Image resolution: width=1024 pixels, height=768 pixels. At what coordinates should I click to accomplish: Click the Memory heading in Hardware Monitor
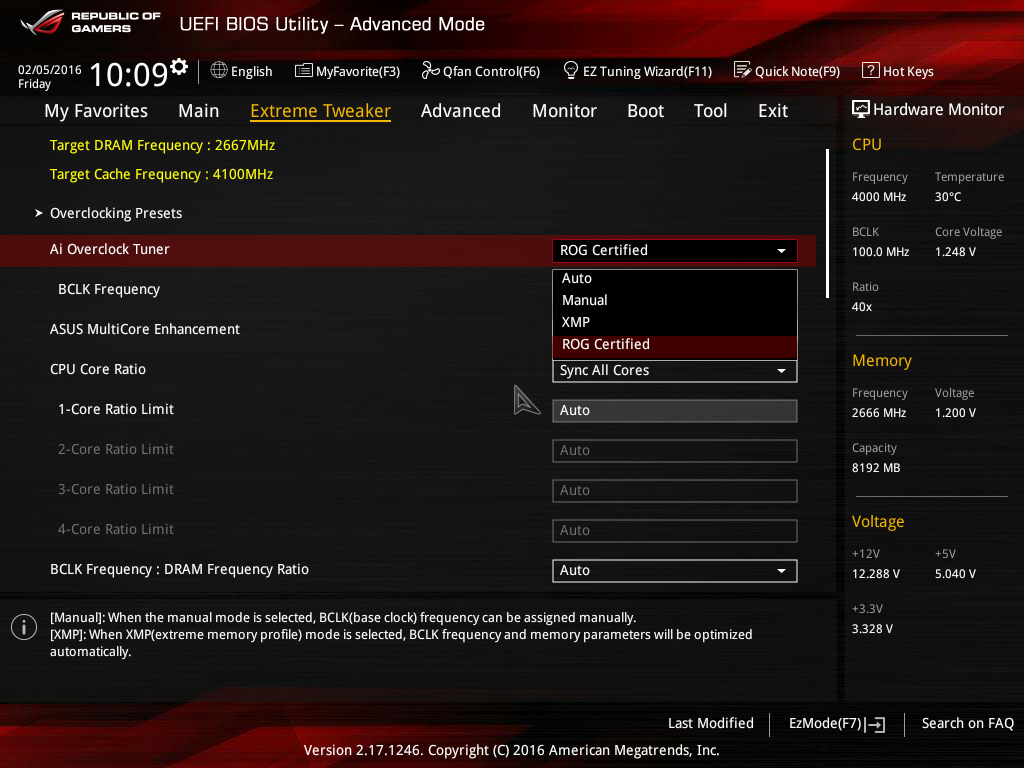(882, 361)
